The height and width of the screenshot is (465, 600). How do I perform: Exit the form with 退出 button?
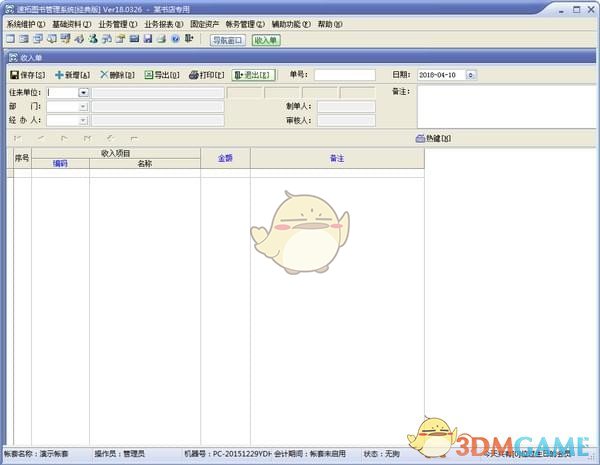253,75
